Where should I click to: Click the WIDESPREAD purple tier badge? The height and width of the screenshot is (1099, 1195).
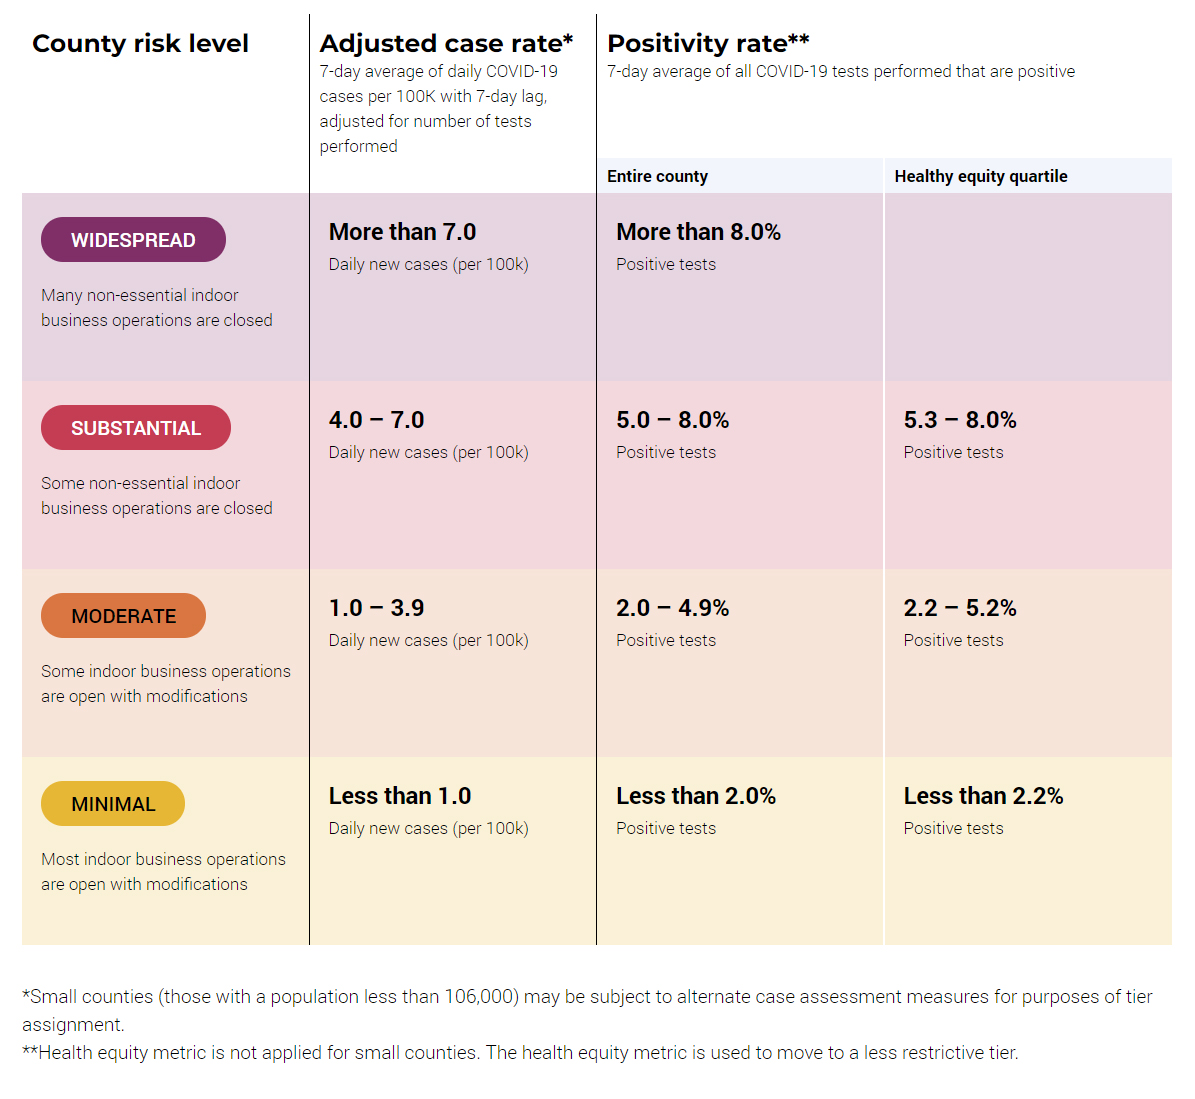[x=133, y=240]
